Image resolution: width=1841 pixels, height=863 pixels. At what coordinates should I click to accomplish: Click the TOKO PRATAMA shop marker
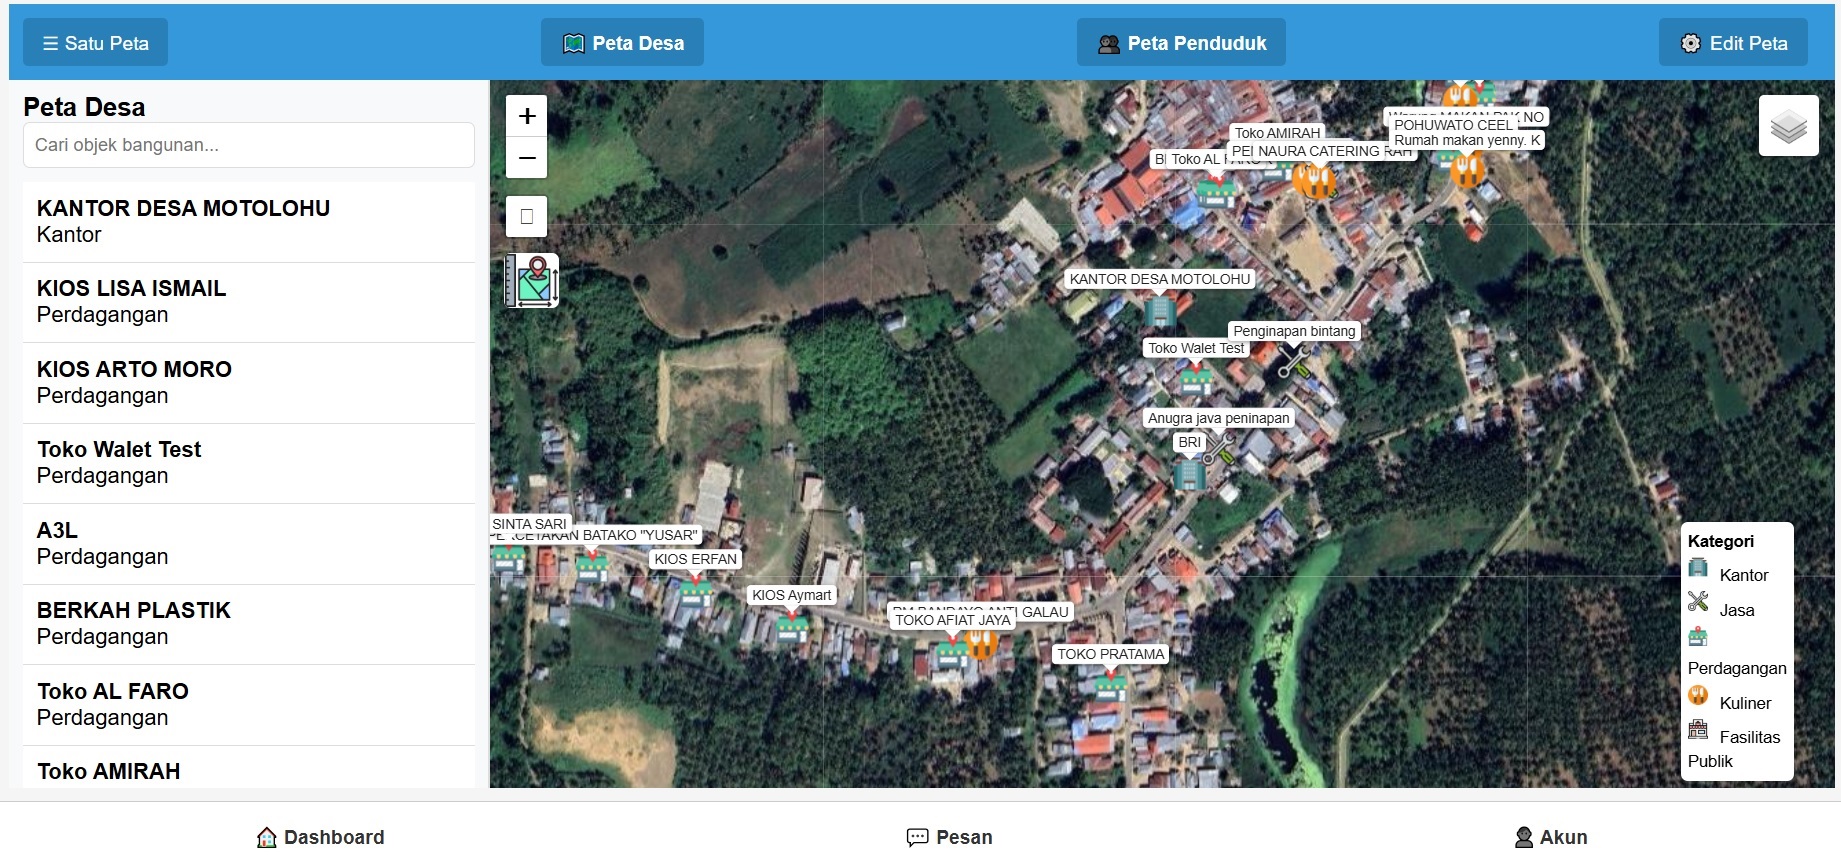[x=1110, y=686]
